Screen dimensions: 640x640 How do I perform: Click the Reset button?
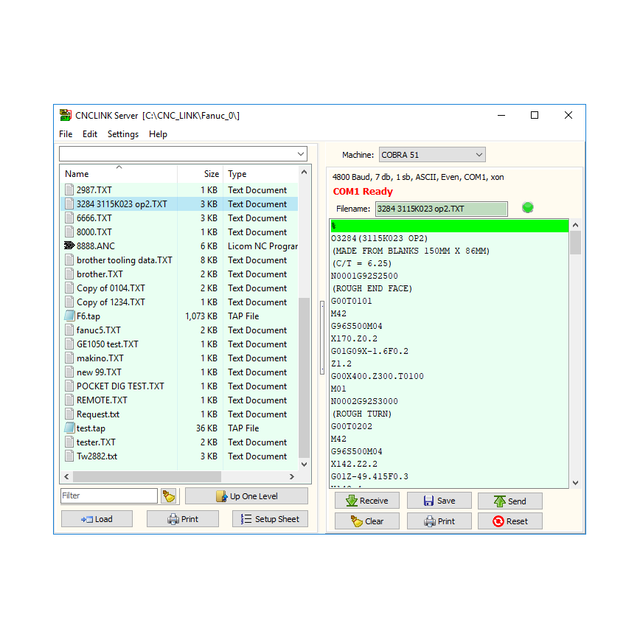point(510,521)
